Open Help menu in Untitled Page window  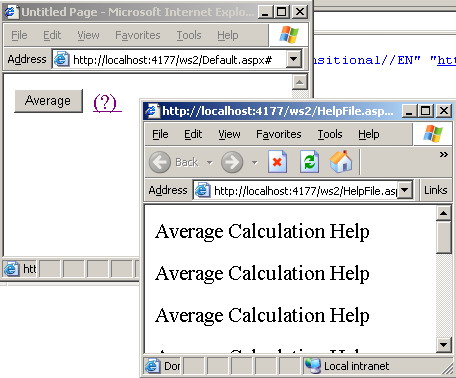pos(228,35)
